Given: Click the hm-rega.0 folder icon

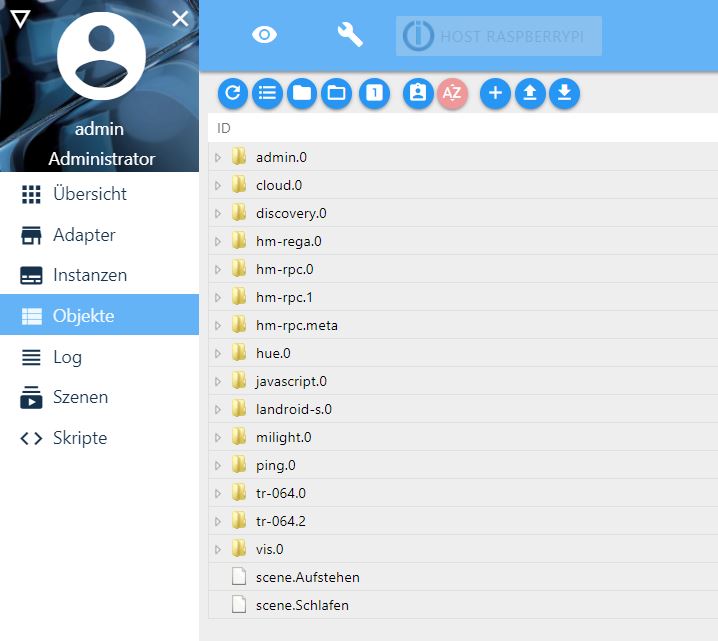Looking at the screenshot, I should click(x=239, y=240).
